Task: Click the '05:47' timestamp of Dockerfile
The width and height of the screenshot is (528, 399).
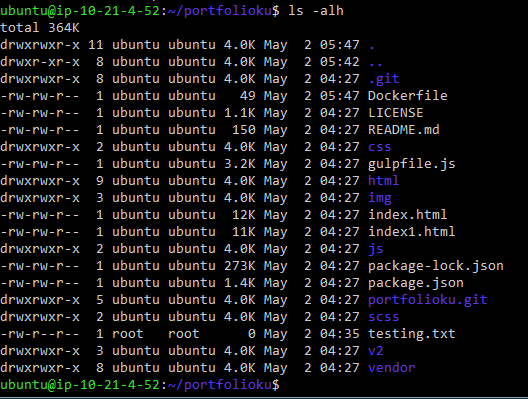Action: point(339,96)
